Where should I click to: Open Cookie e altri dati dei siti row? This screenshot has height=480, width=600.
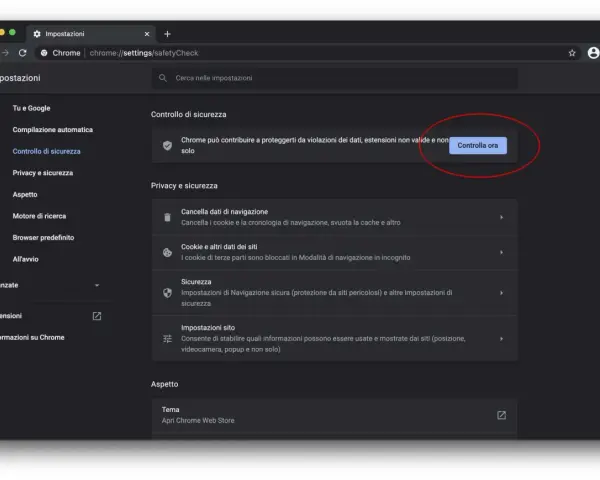335,252
